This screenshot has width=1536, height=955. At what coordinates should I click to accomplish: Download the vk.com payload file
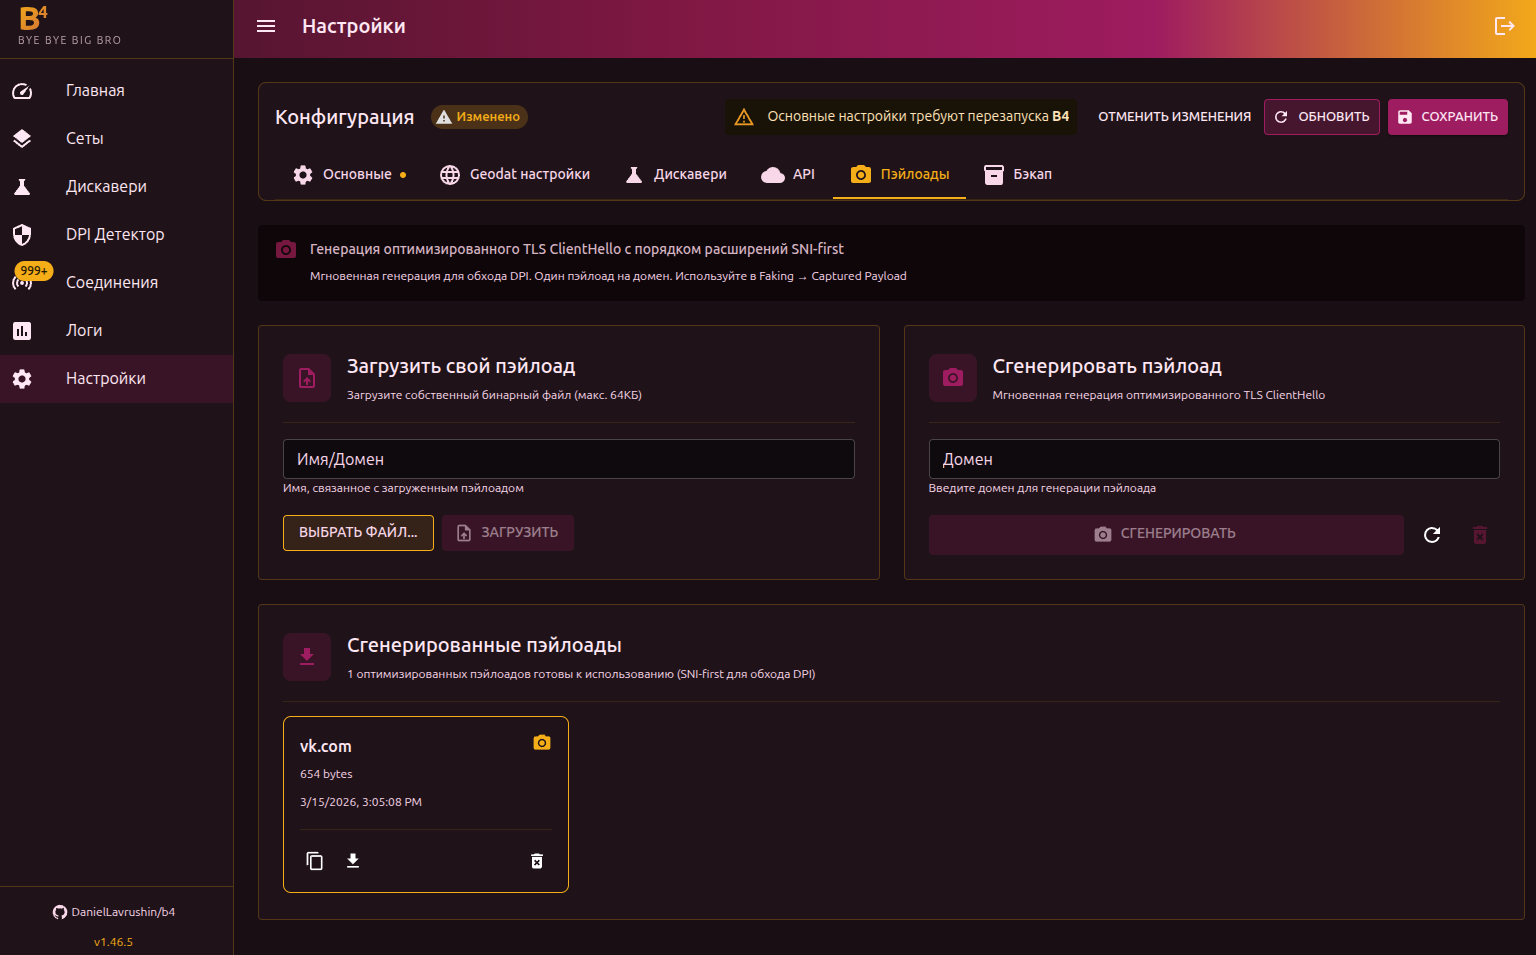coord(353,861)
